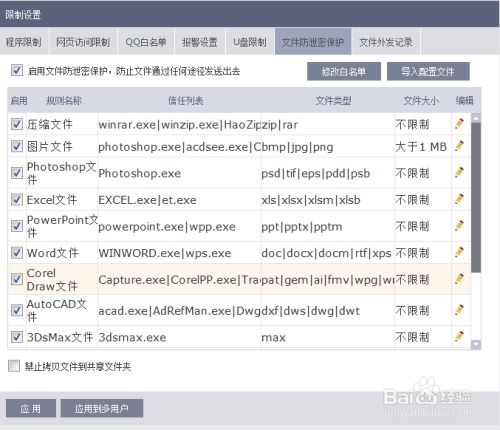Edit 3DsMax文件 rule with pencil icon
This screenshot has height=430, width=500.
click(x=459, y=337)
